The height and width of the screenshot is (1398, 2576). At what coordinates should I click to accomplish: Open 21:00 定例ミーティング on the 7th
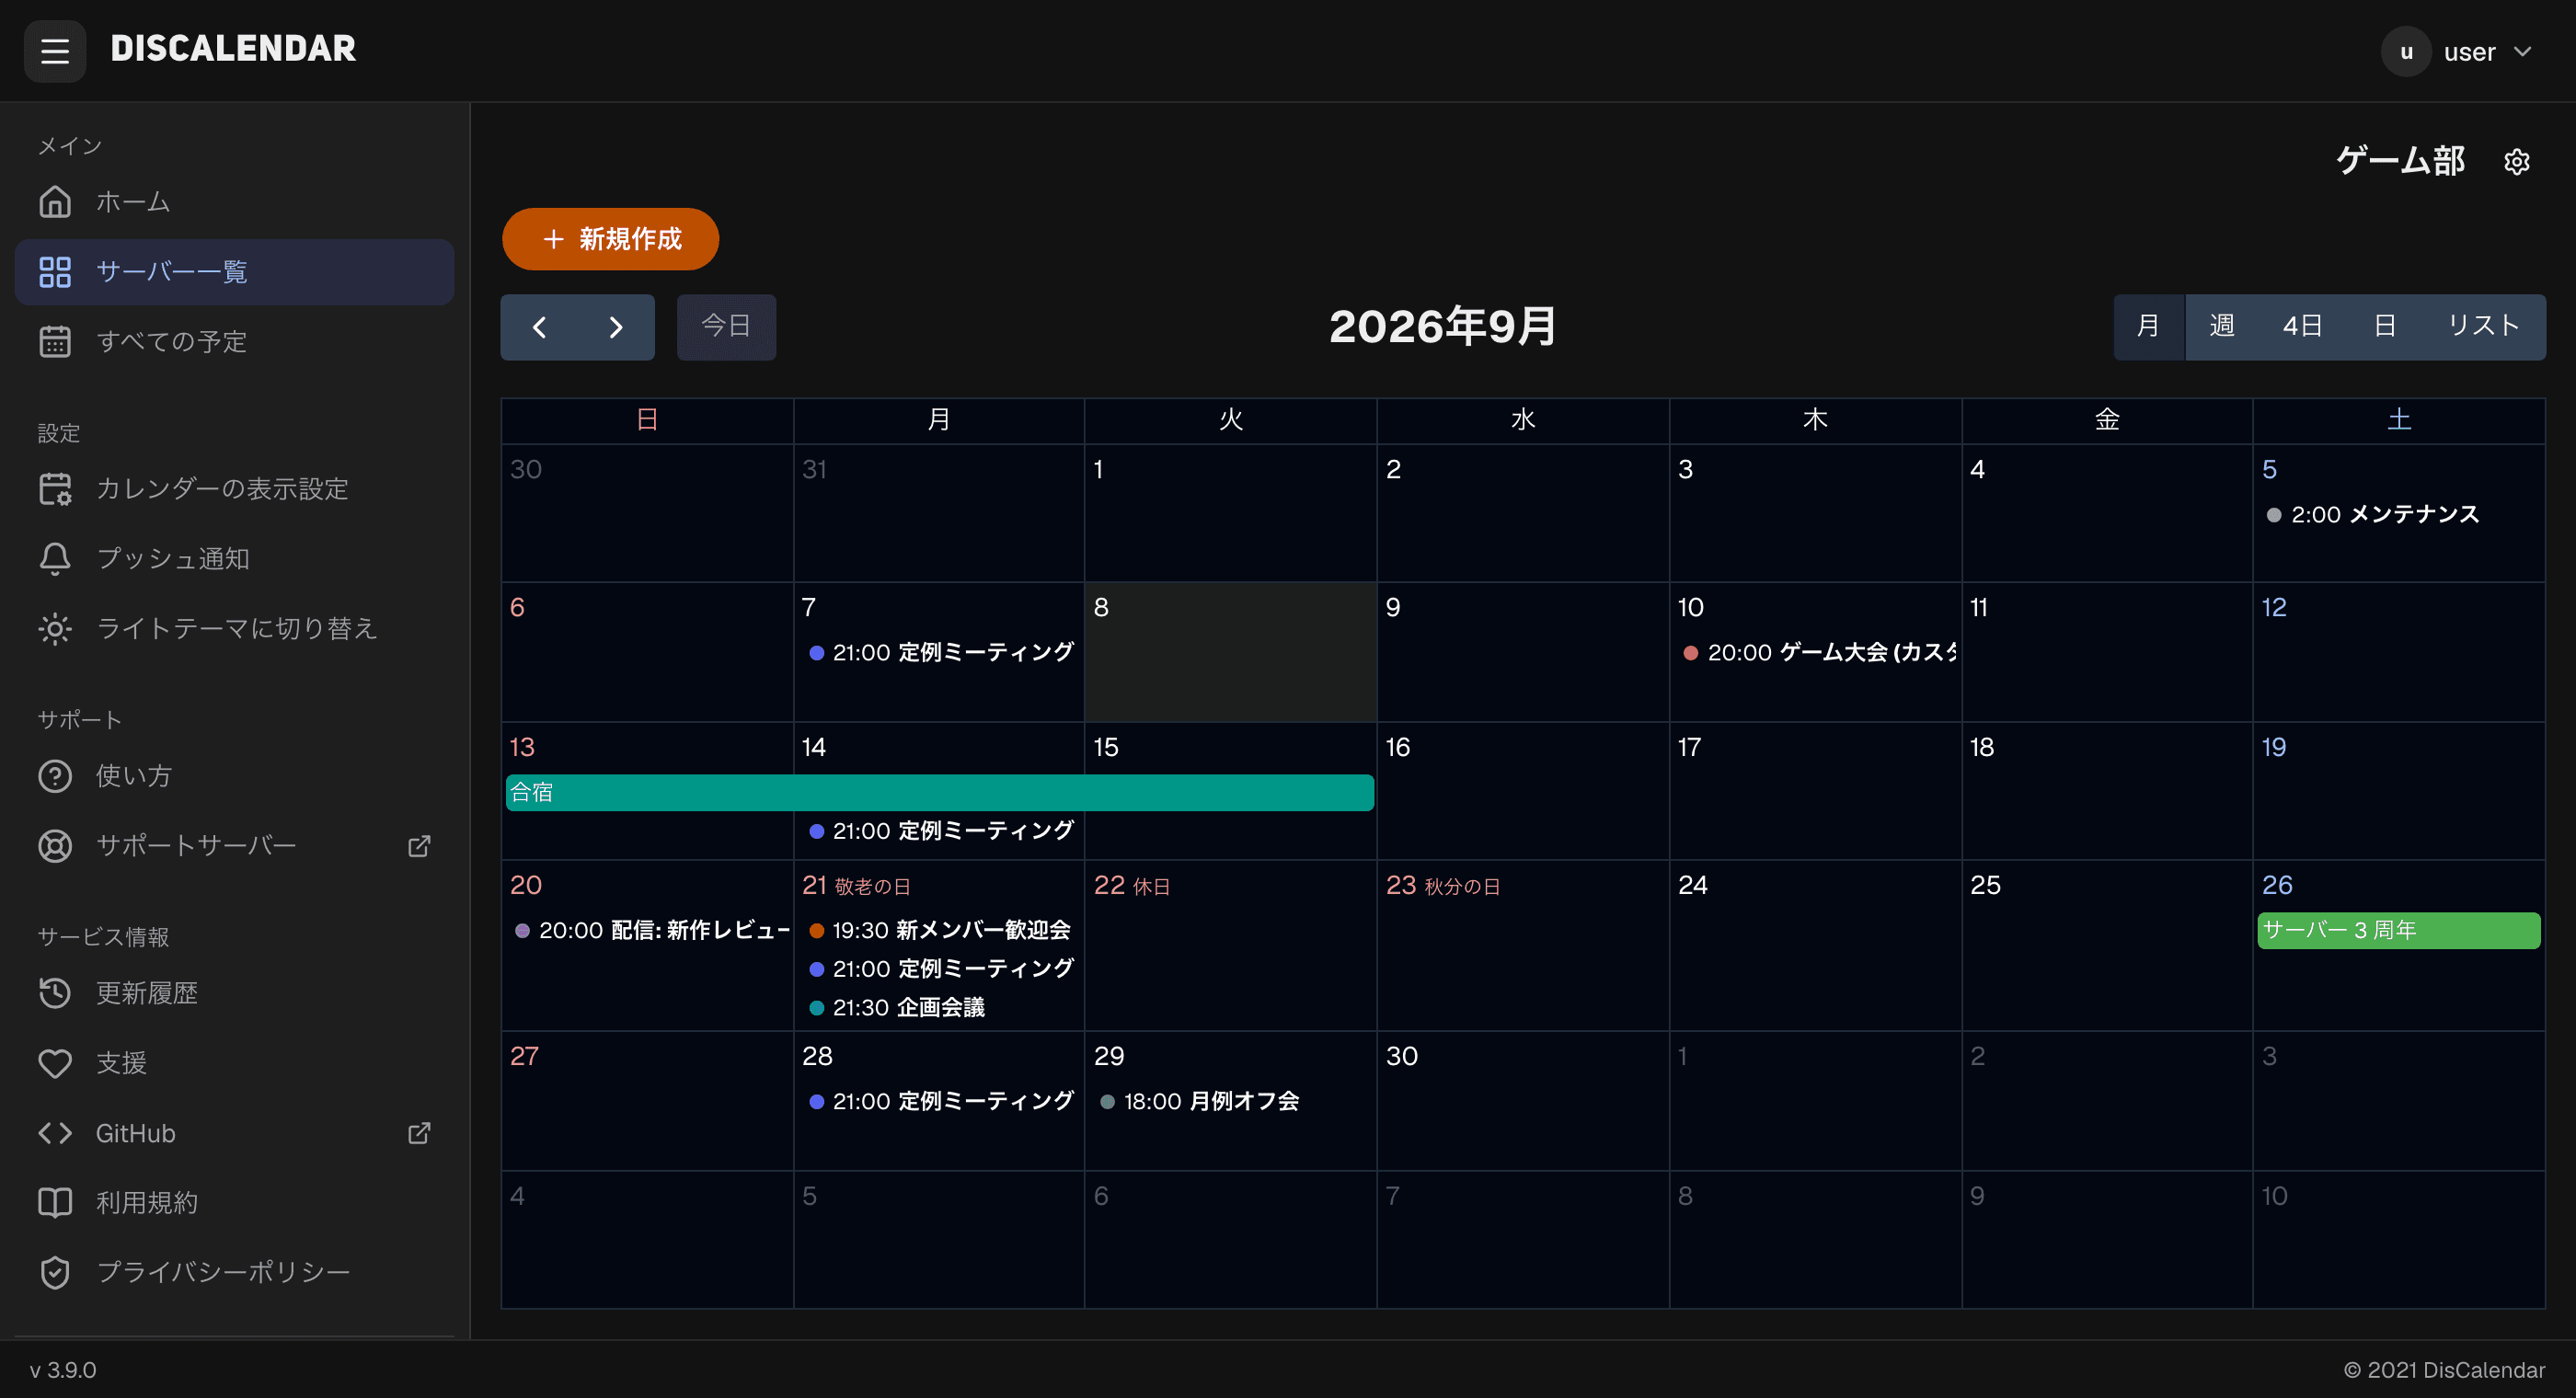[940, 653]
